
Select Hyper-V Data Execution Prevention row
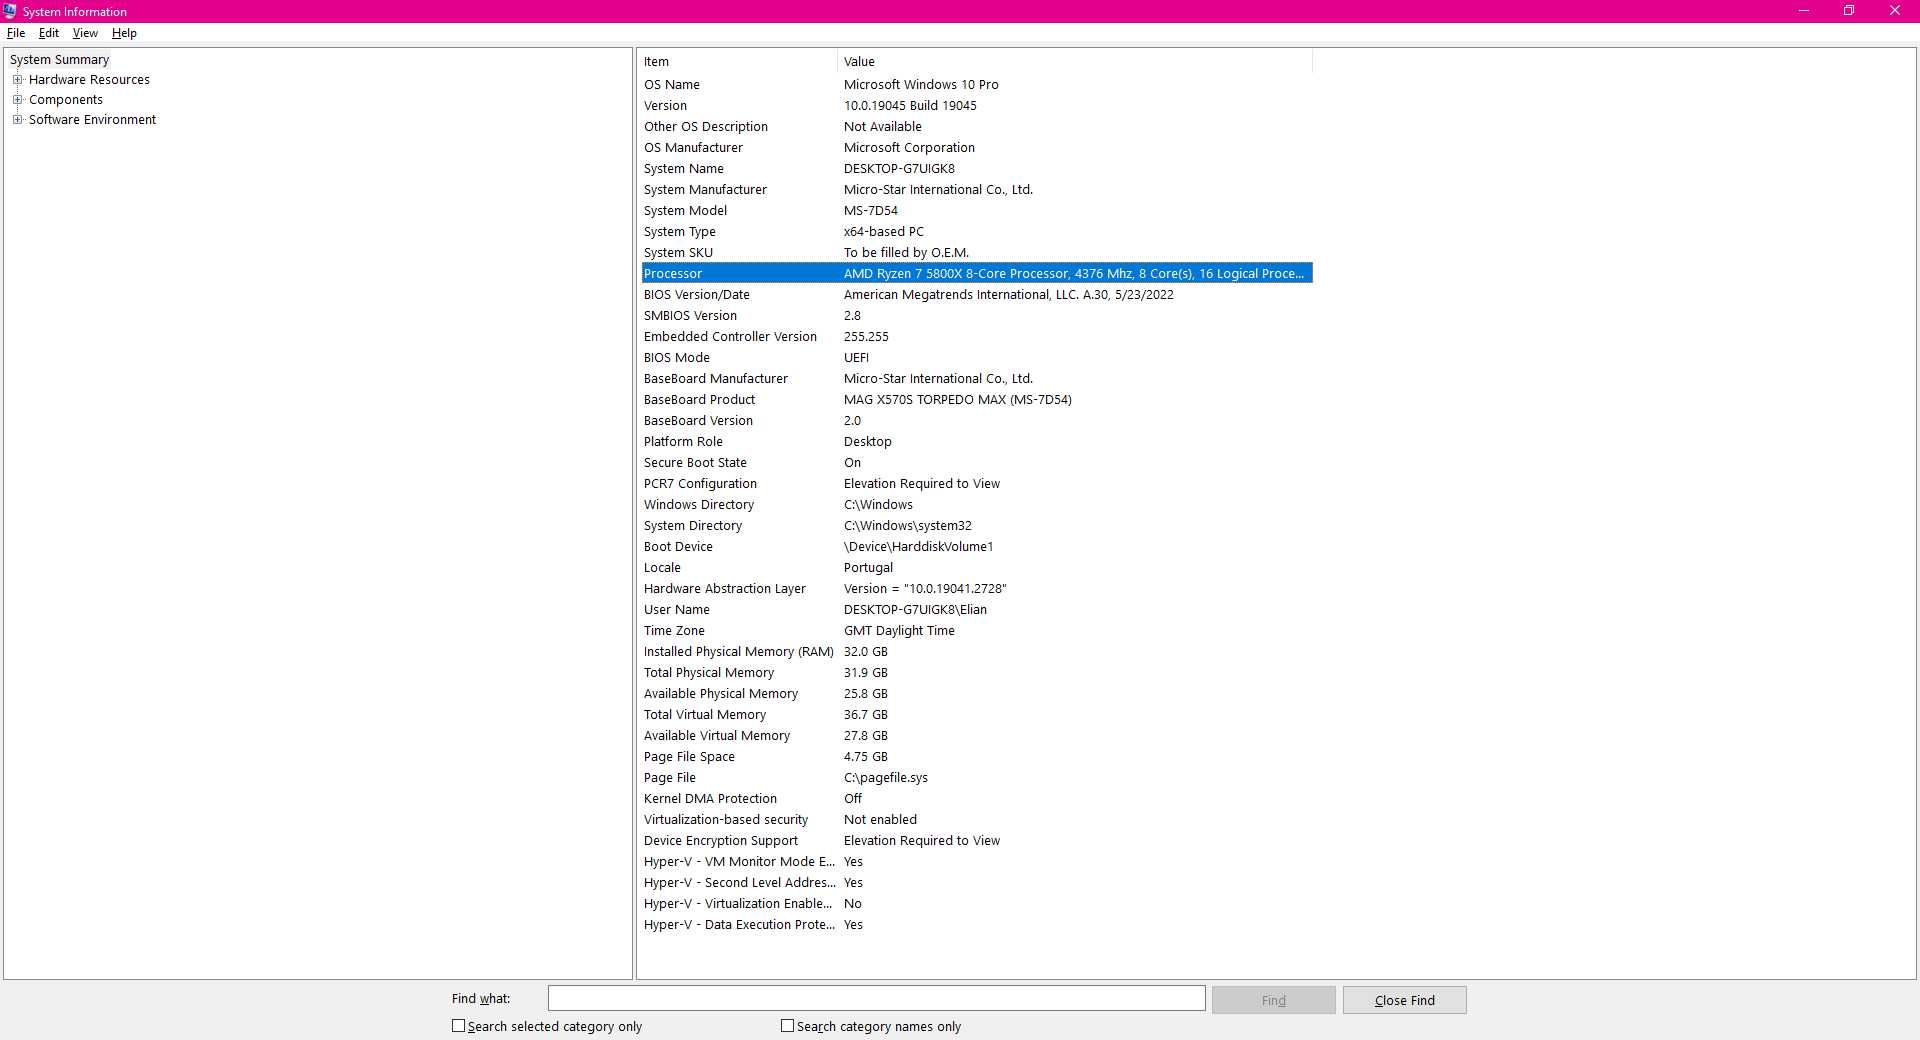977,925
